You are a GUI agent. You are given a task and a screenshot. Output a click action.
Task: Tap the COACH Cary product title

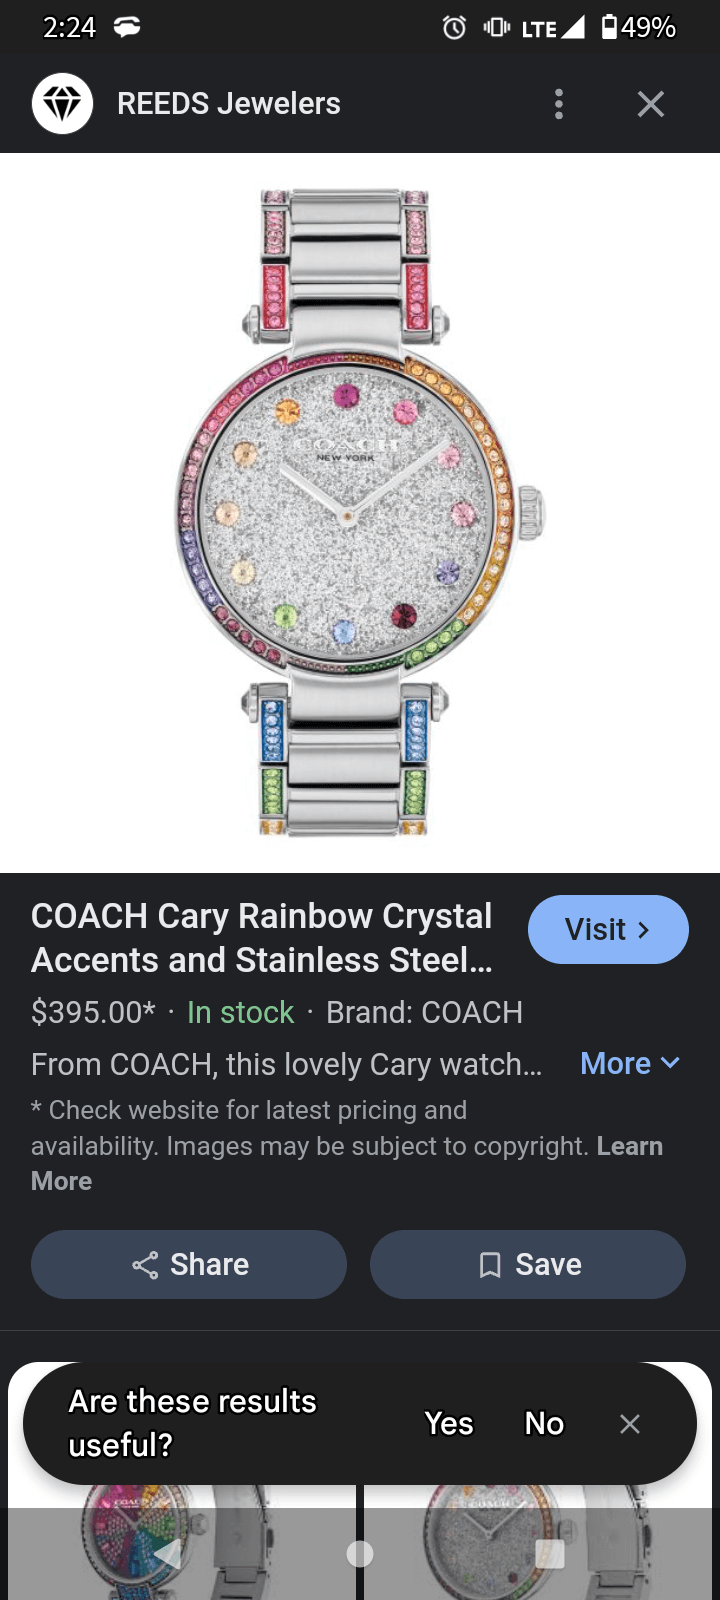click(262, 938)
